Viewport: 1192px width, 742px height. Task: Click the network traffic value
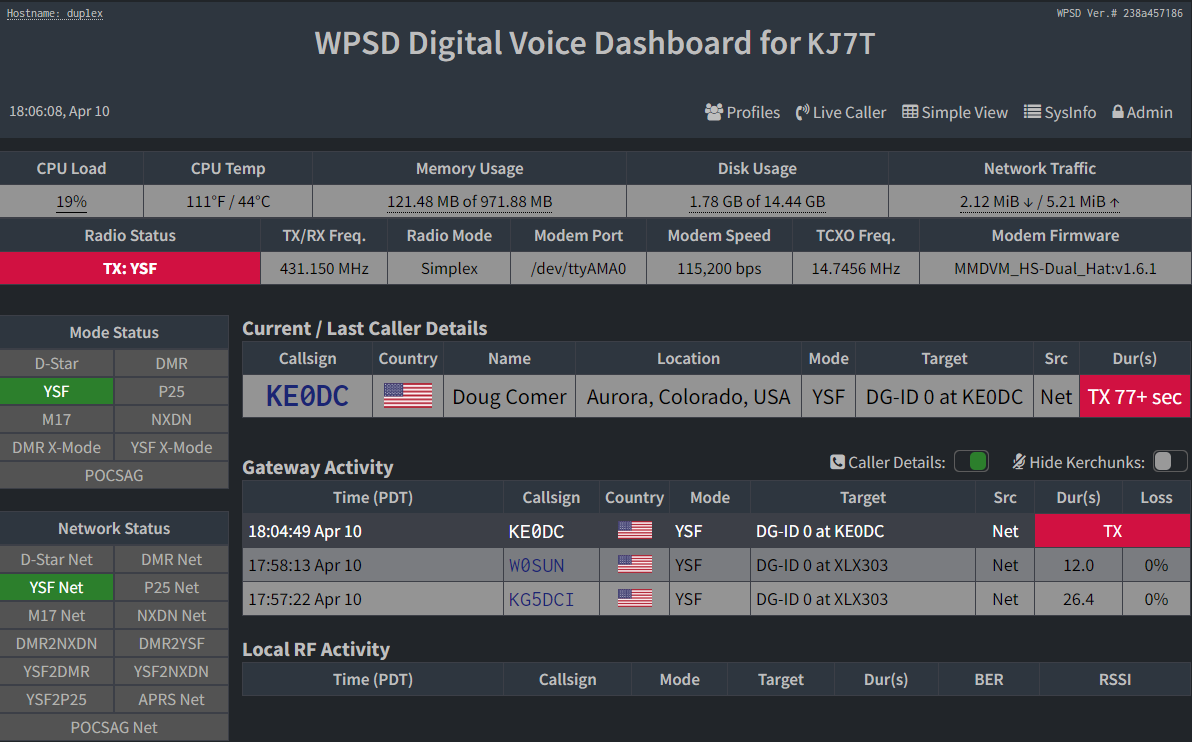1039,202
